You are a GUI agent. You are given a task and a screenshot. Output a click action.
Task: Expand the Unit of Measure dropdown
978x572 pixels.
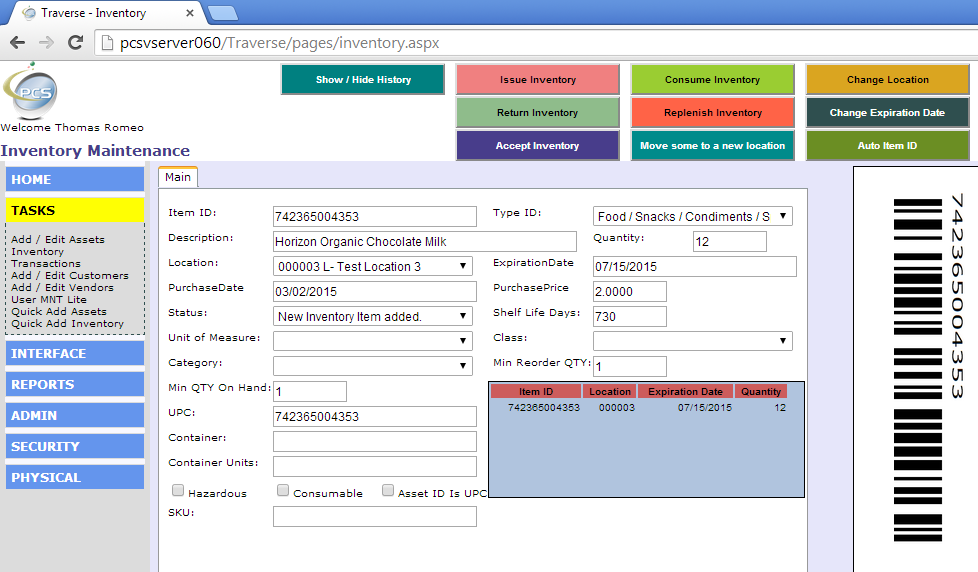(x=373, y=341)
